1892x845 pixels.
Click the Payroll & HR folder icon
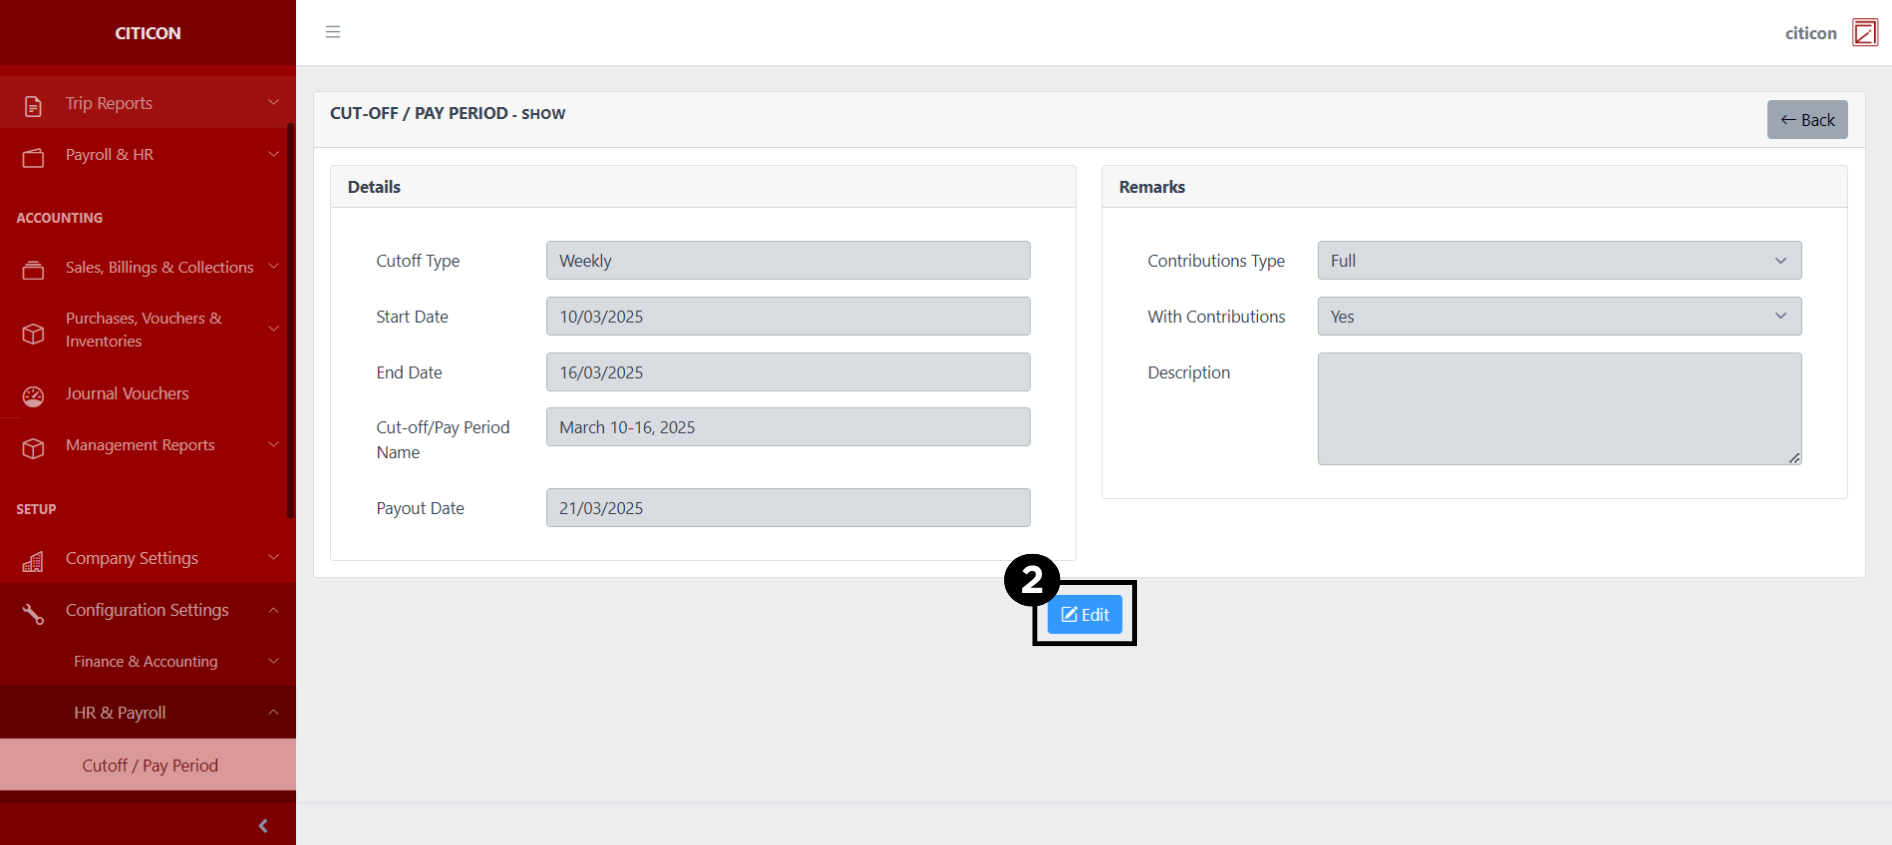[x=33, y=157]
